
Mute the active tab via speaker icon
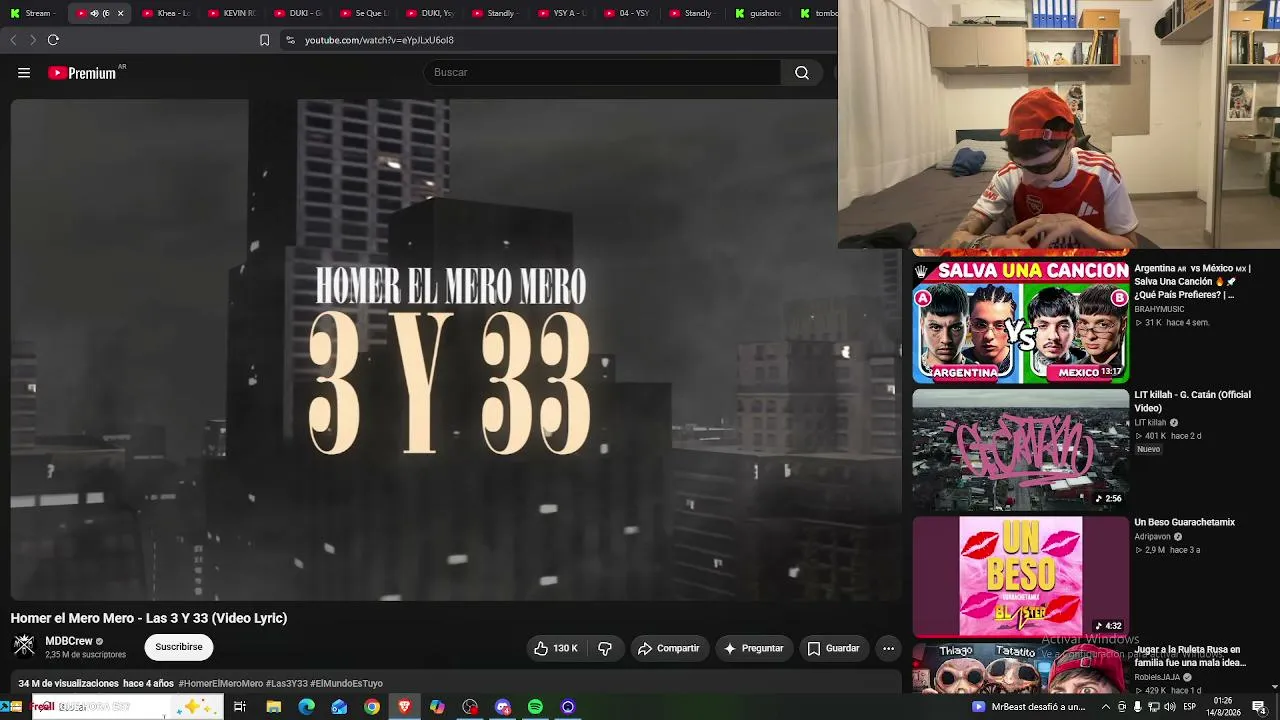point(94,13)
